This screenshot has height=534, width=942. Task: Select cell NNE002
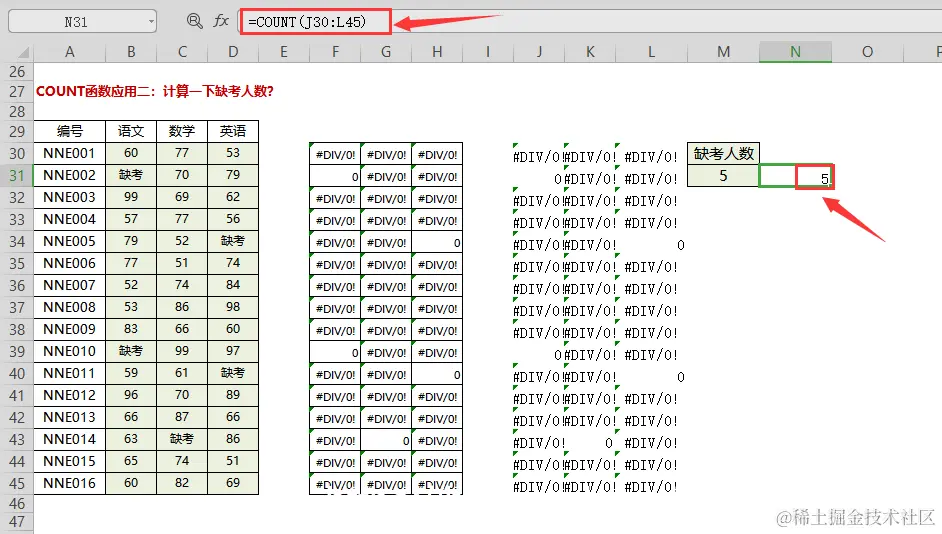(x=70, y=175)
